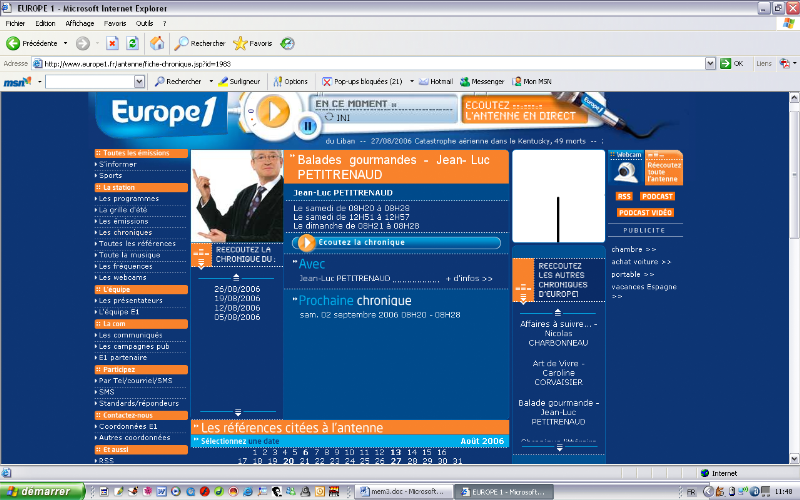
Task: Open Hotmail from the MSN toolbar
Action: (x=436, y=81)
